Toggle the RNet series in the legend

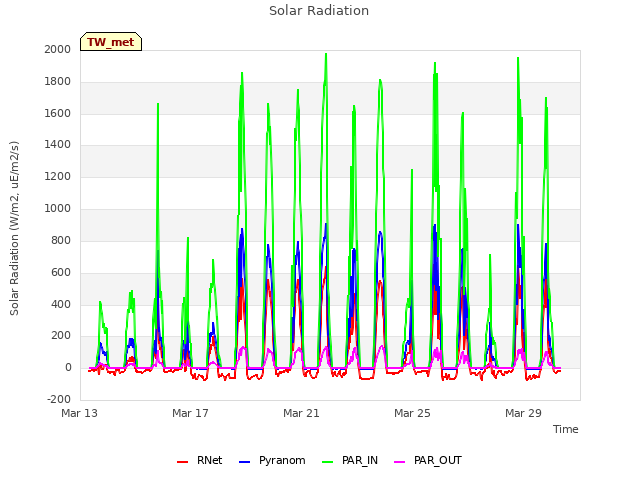tap(200, 460)
